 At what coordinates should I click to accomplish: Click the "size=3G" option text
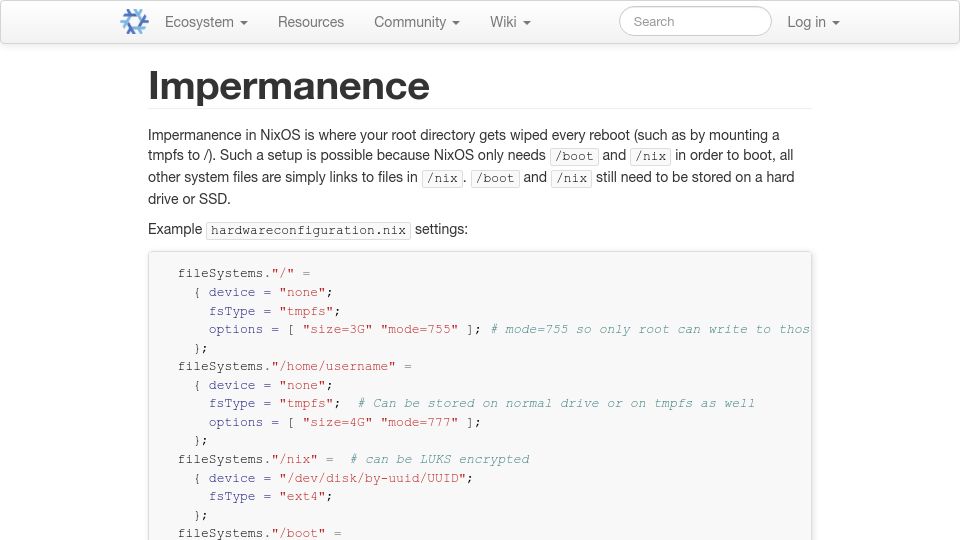[337, 329]
